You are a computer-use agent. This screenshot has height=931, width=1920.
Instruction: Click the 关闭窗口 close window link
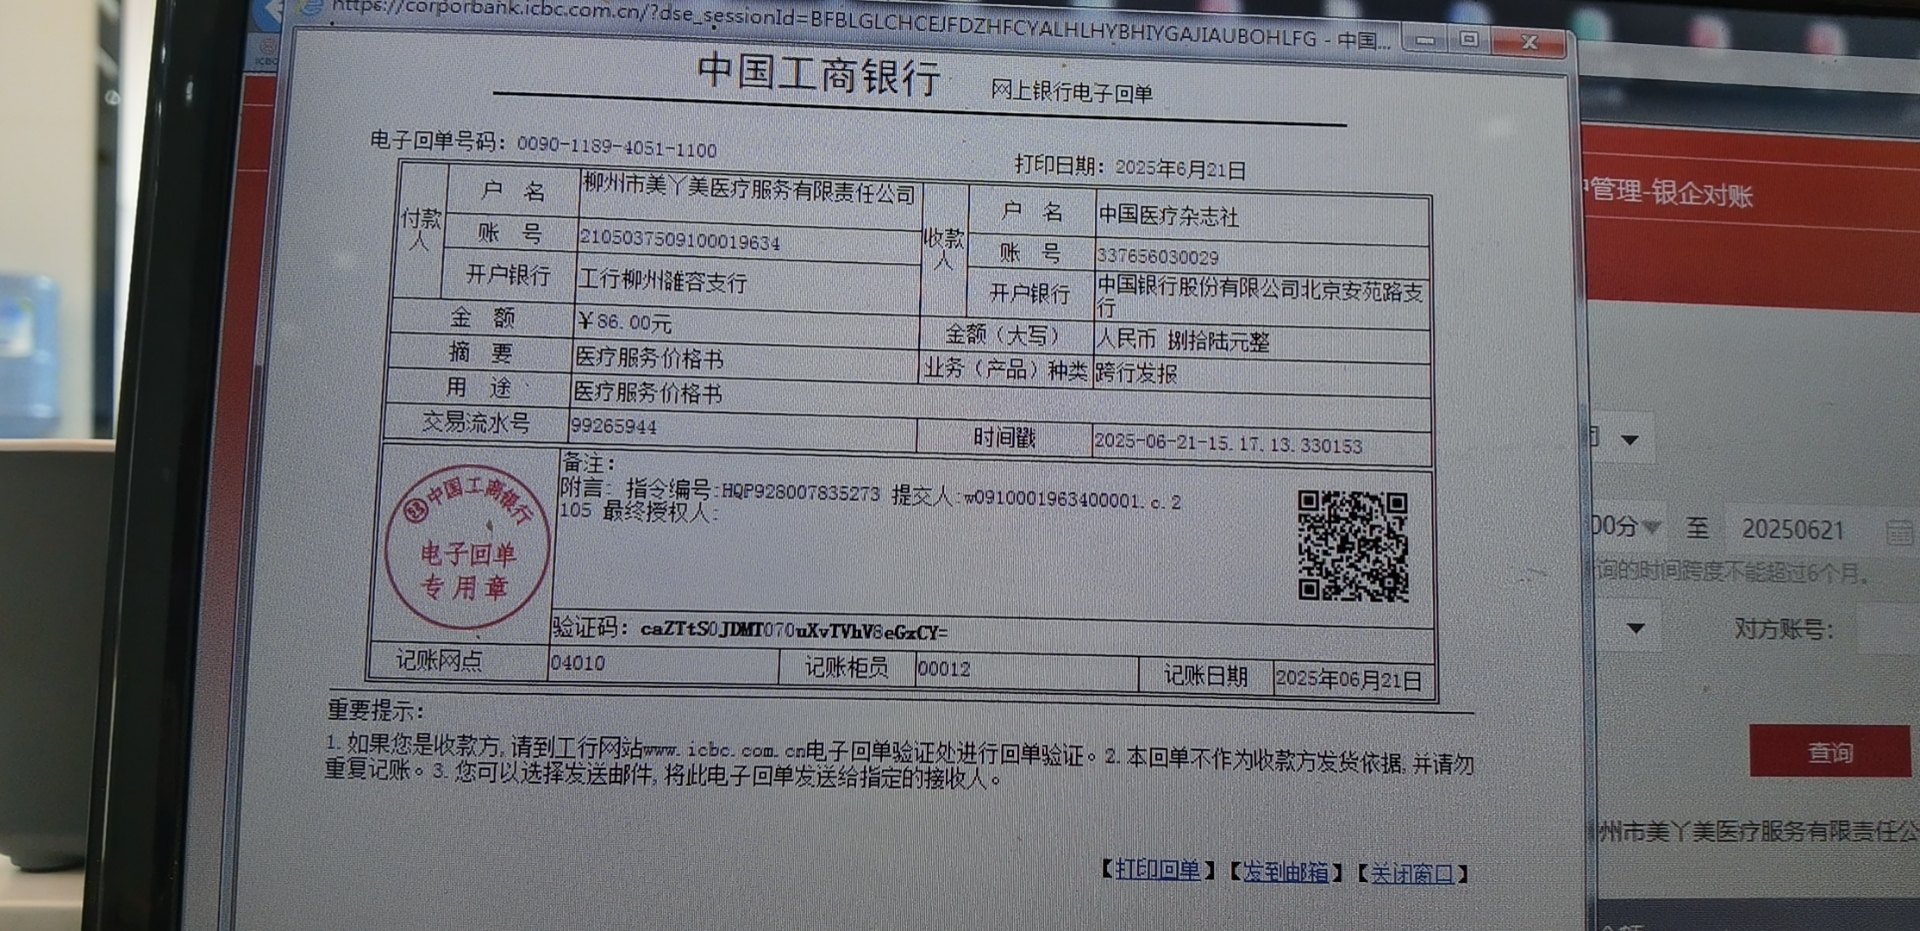coord(1412,874)
